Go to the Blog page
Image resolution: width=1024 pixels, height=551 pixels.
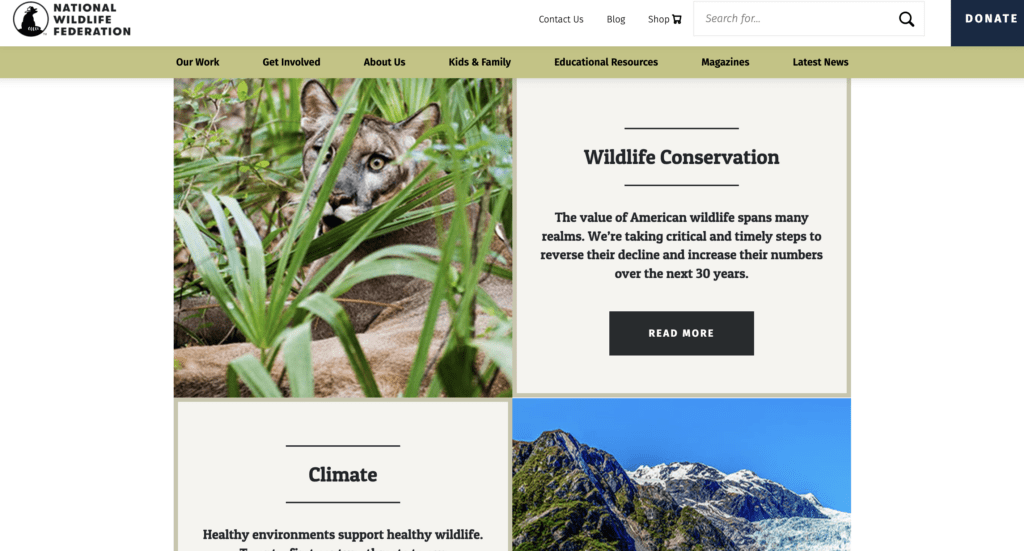point(616,19)
